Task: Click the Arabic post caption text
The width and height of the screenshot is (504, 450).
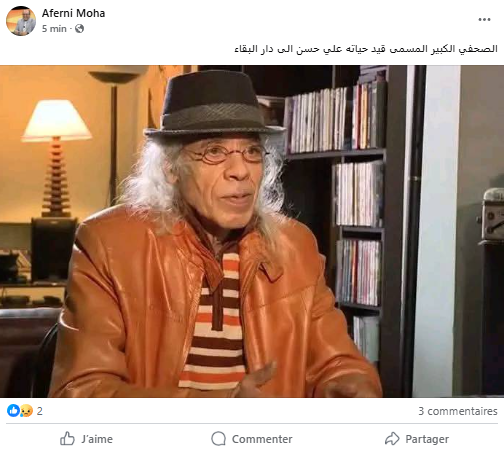Action: coord(366,49)
